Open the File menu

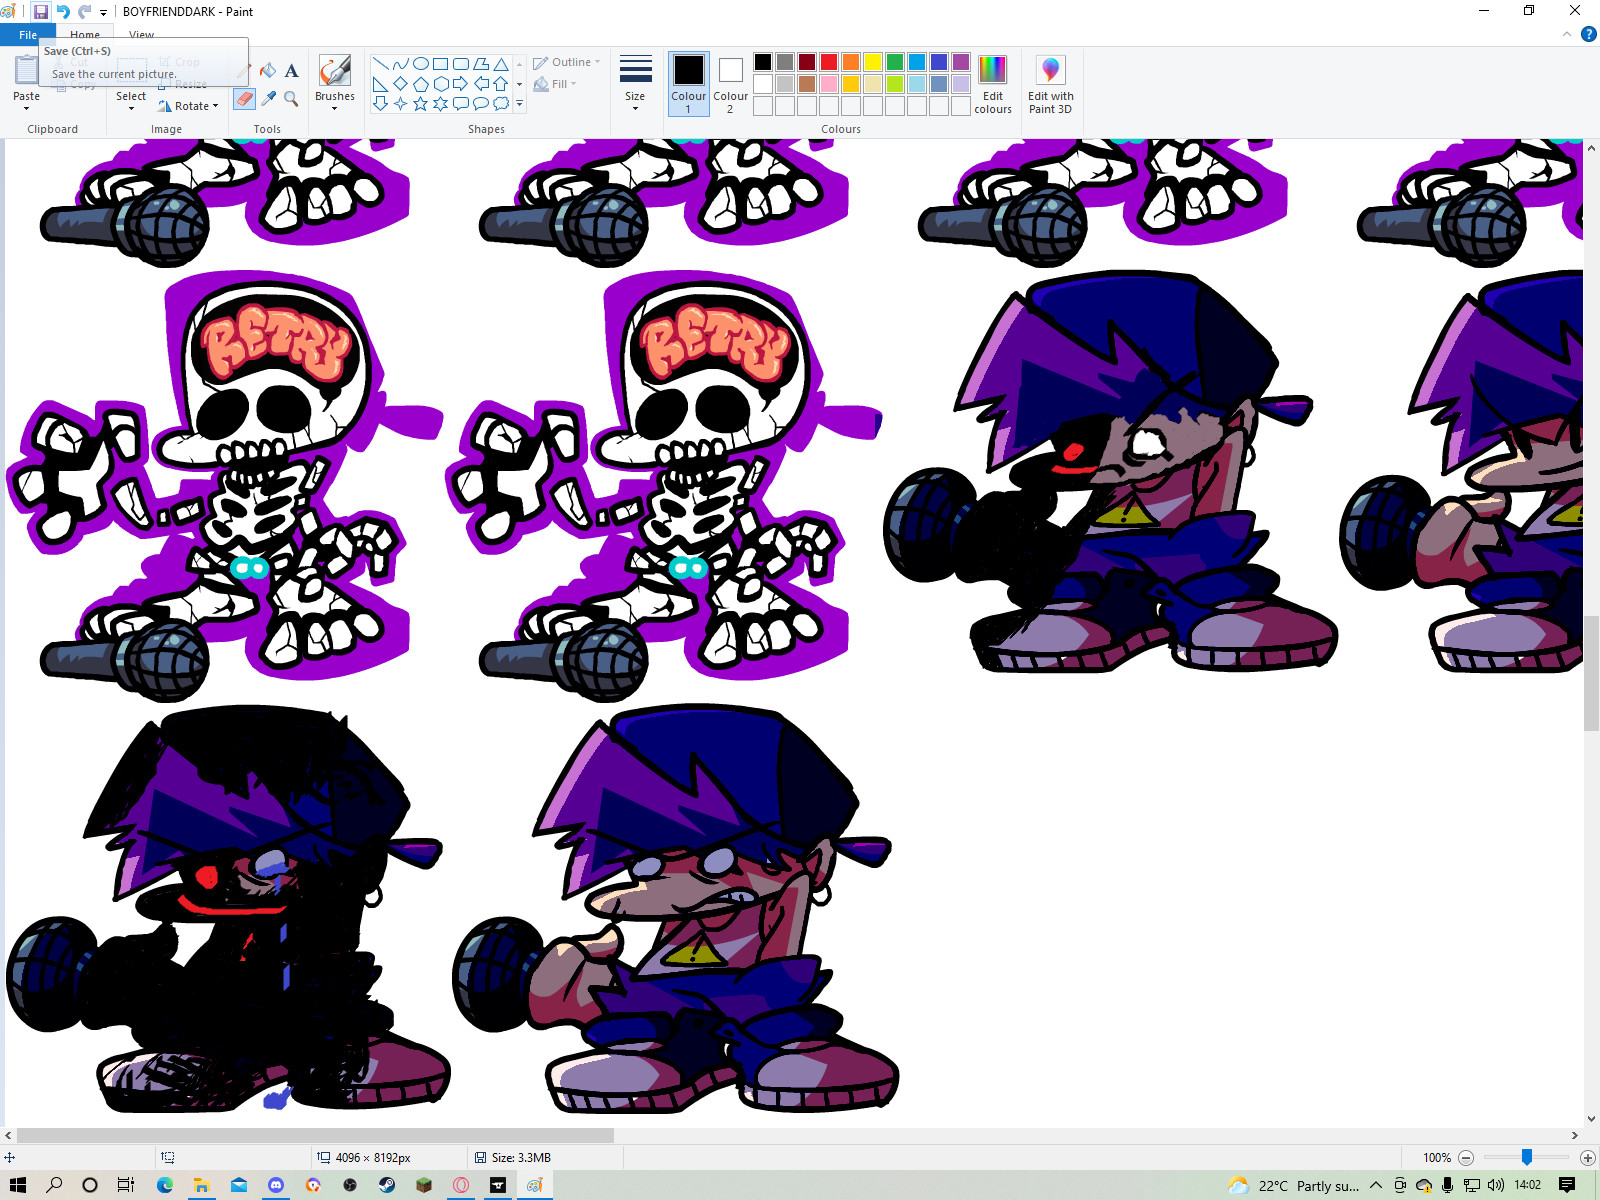pos(27,35)
